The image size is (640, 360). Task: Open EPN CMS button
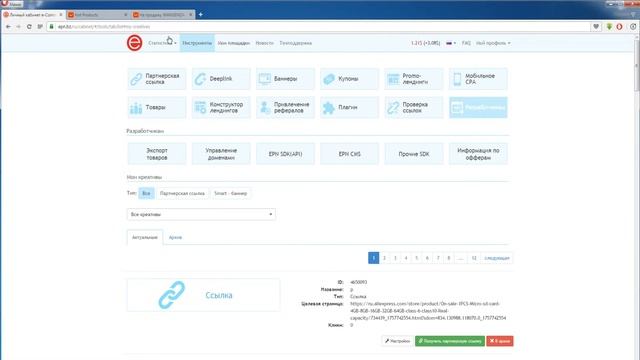tap(349, 154)
